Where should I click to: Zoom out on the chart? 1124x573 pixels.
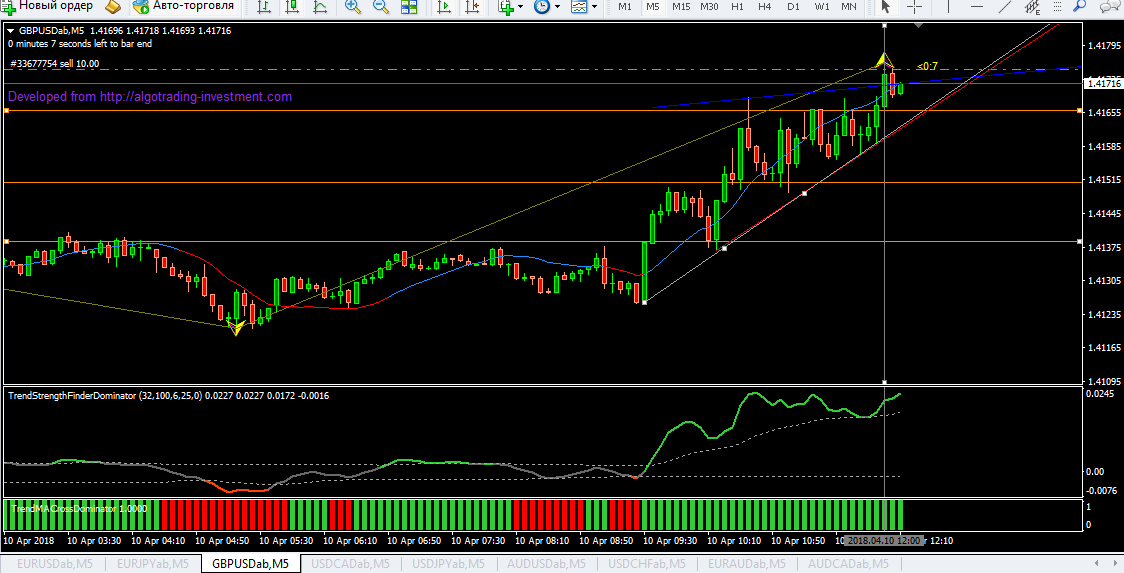(381, 7)
